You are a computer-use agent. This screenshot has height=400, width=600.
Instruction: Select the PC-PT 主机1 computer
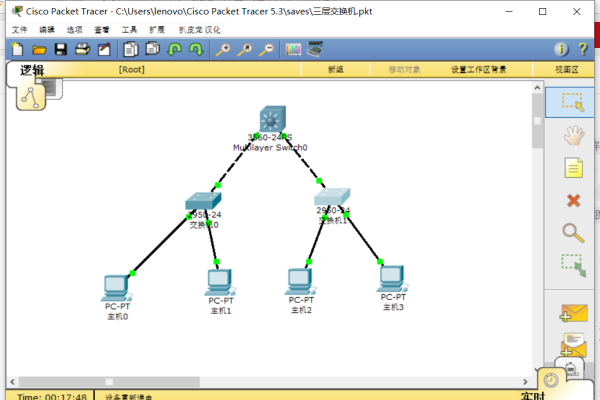(x=220, y=283)
